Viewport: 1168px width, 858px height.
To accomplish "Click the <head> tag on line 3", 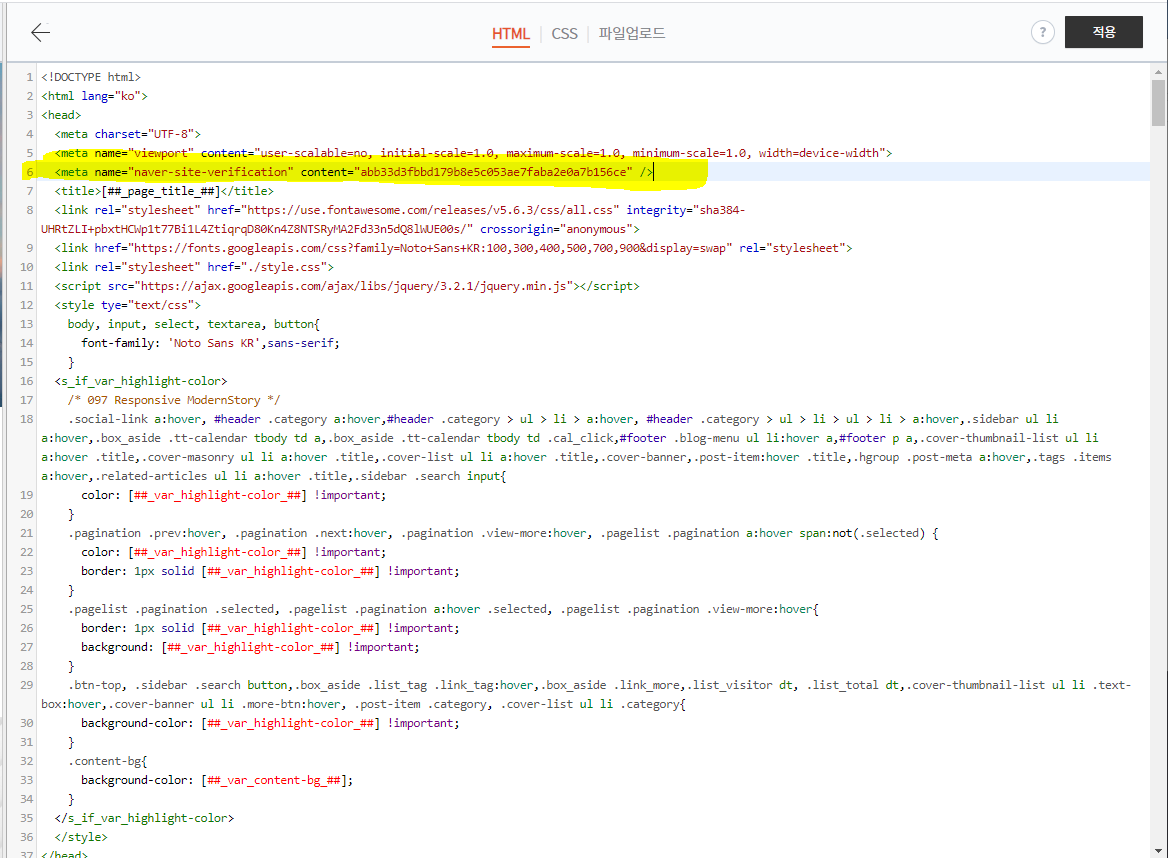I will pyautogui.click(x=61, y=115).
